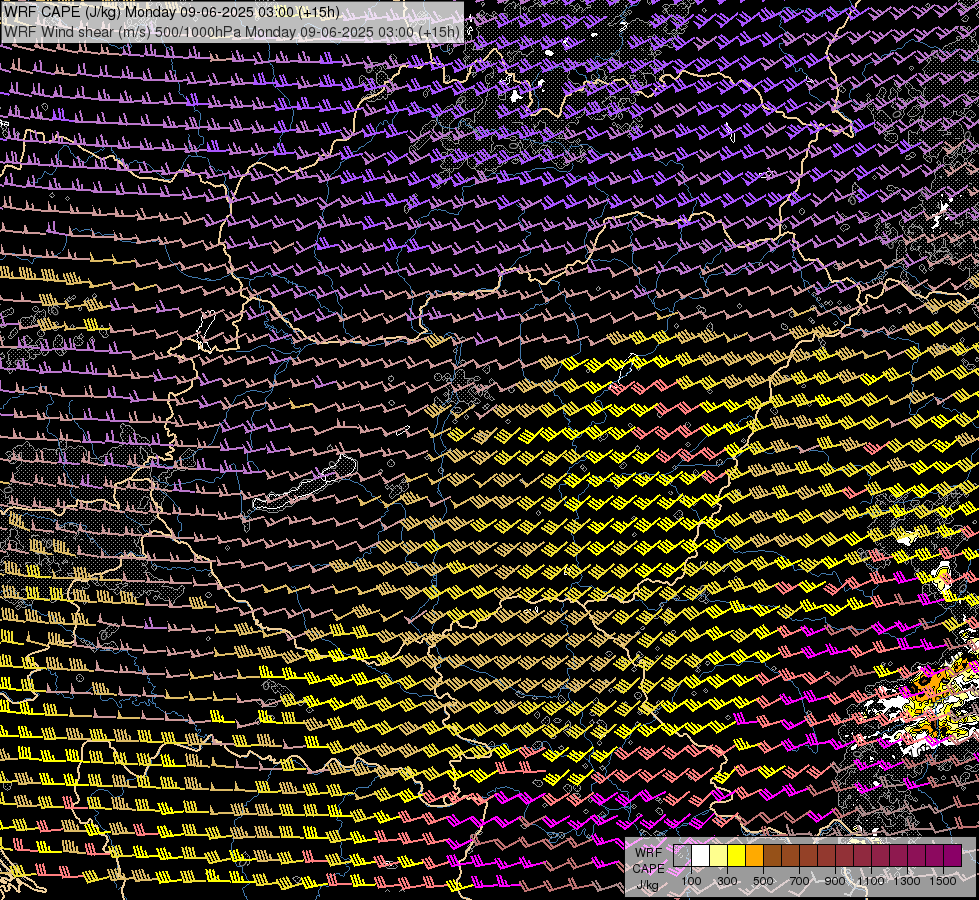Click the 'WRF CAPE (J/kg) Monday' title line
979x900 pixels.
coord(172,12)
